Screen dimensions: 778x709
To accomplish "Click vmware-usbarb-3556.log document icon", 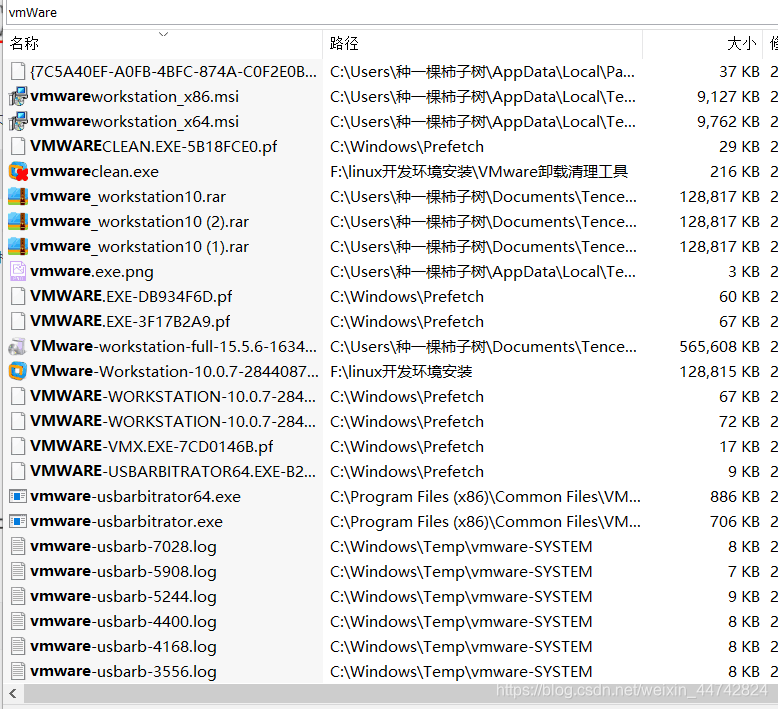I will pos(18,671).
